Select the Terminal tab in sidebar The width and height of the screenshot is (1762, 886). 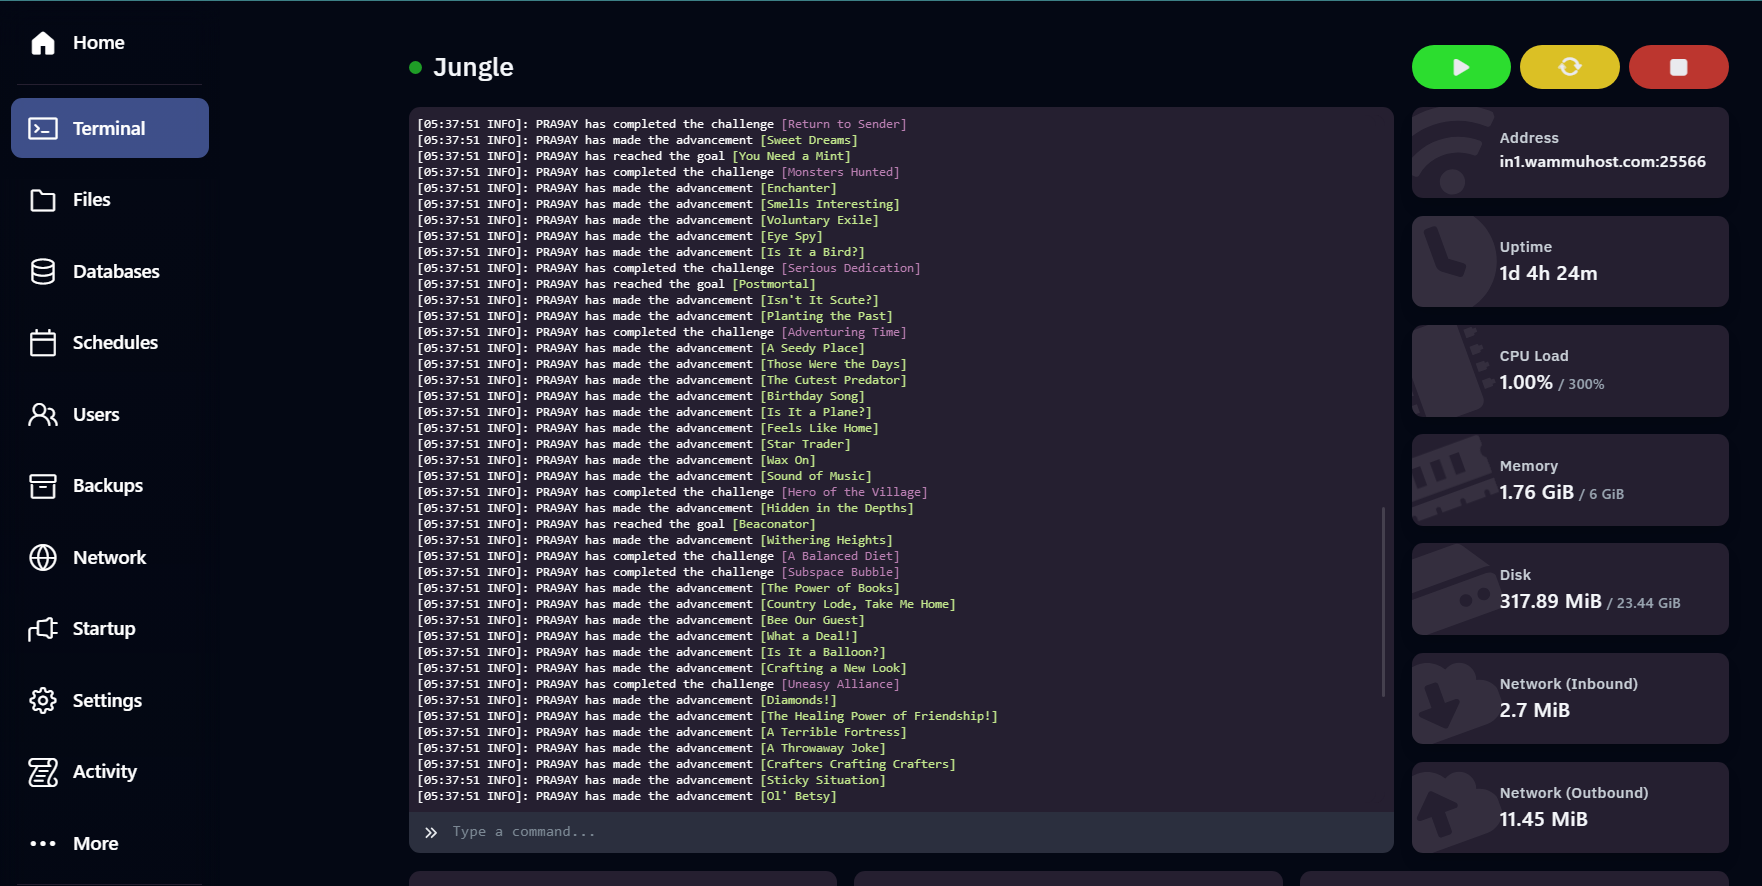[x=109, y=128]
